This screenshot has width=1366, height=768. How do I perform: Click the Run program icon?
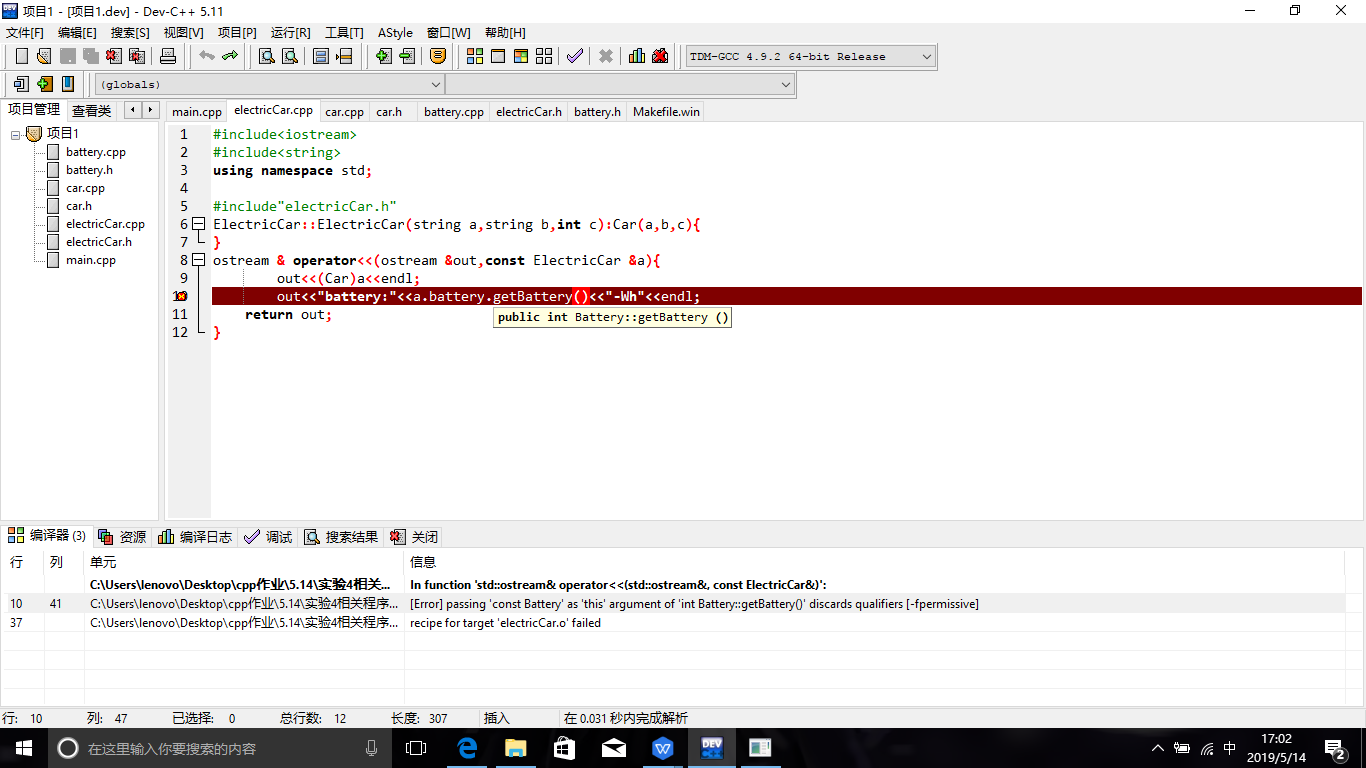pyautogui.click(x=498, y=56)
